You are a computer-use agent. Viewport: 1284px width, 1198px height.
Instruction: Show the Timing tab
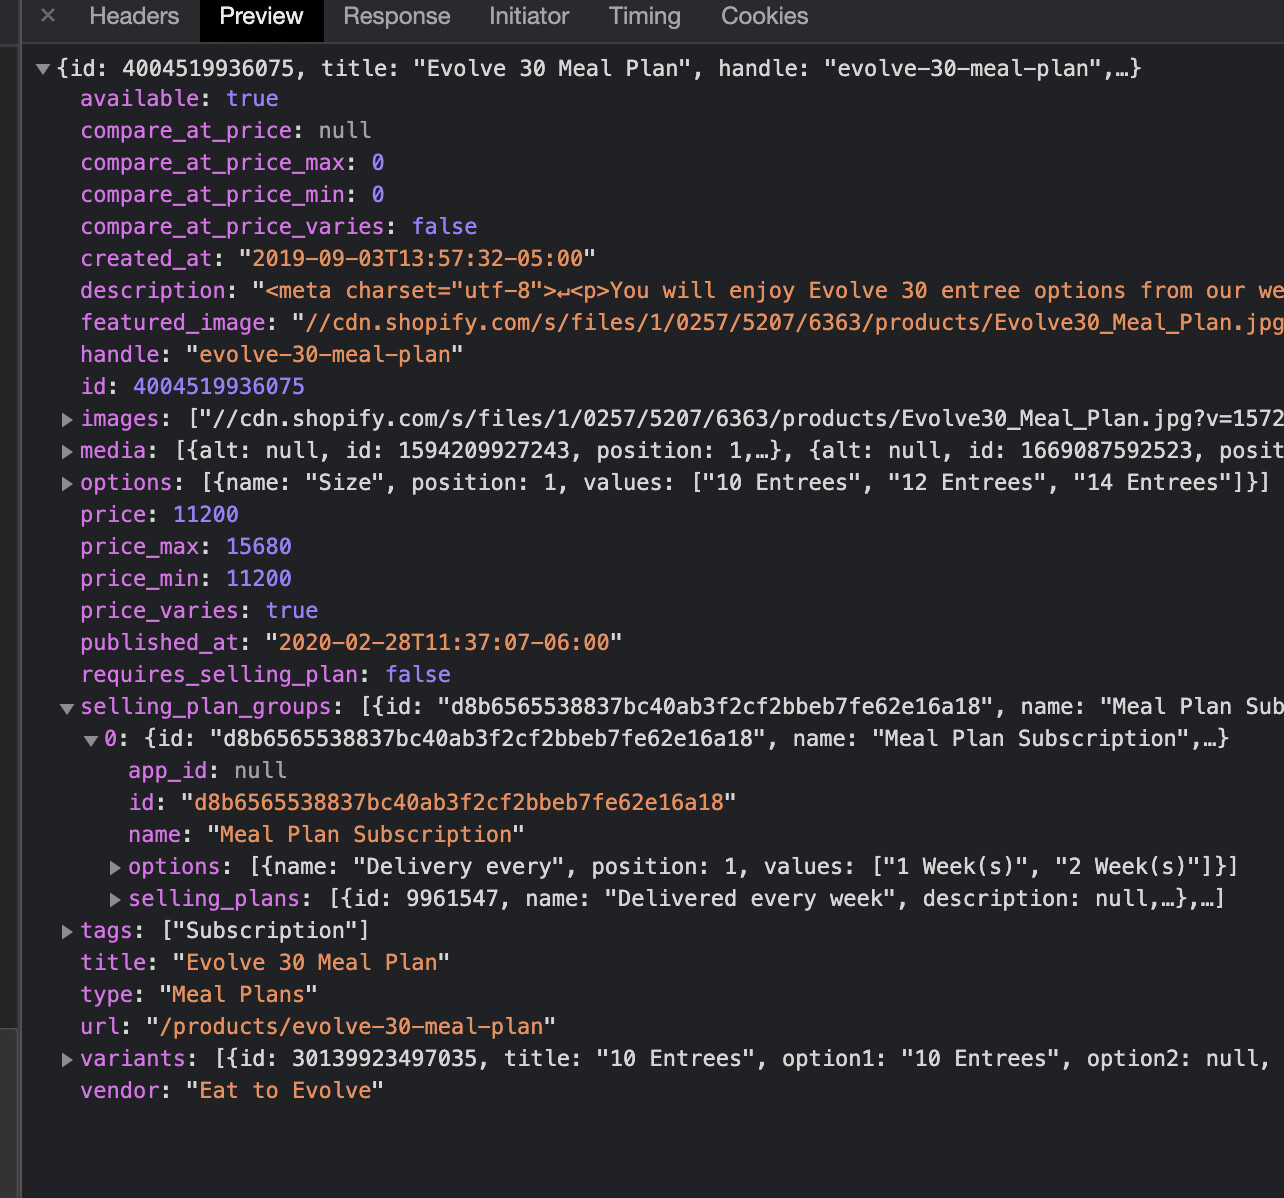tap(644, 16)
